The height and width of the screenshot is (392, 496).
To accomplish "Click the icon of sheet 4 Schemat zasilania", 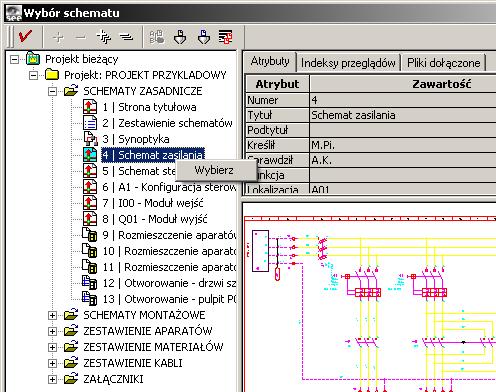I will (x=90, y=155).
